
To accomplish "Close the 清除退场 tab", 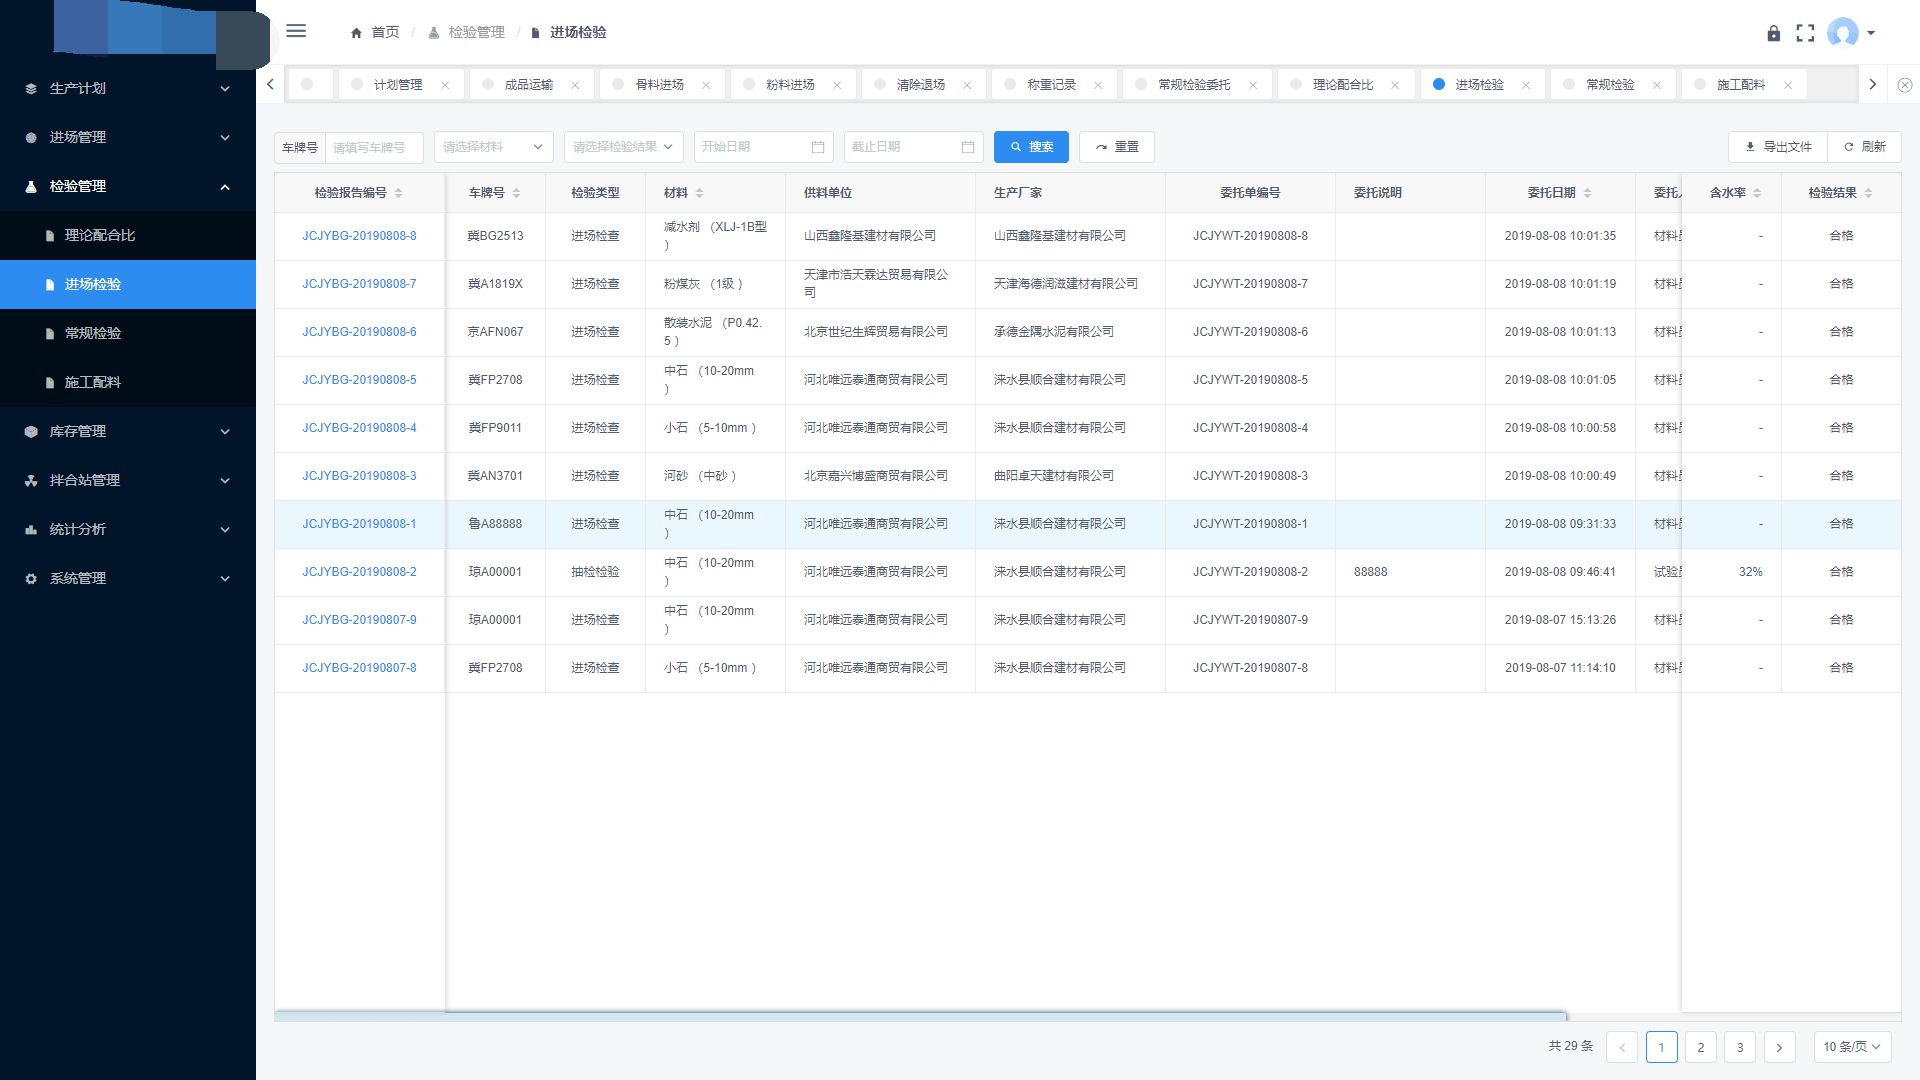I will (x=967, y=85).
